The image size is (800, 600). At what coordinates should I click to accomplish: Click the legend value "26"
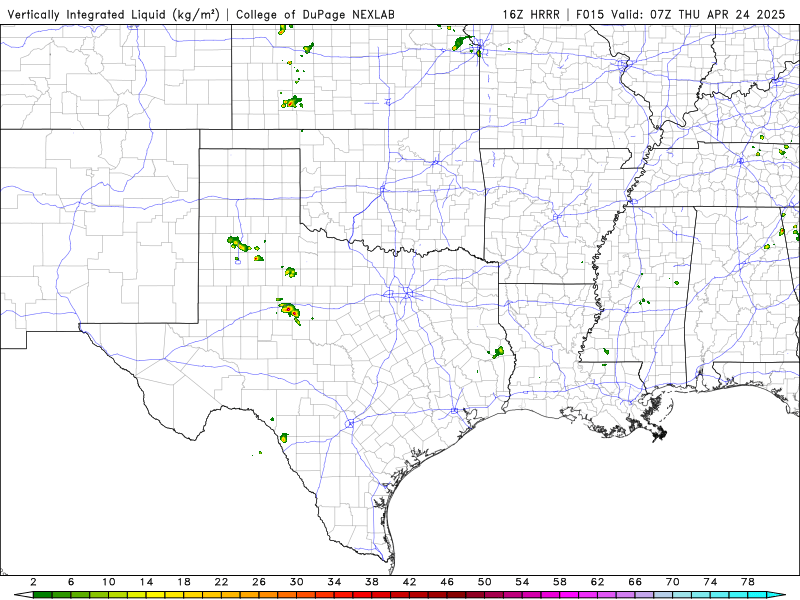[259, 582]
